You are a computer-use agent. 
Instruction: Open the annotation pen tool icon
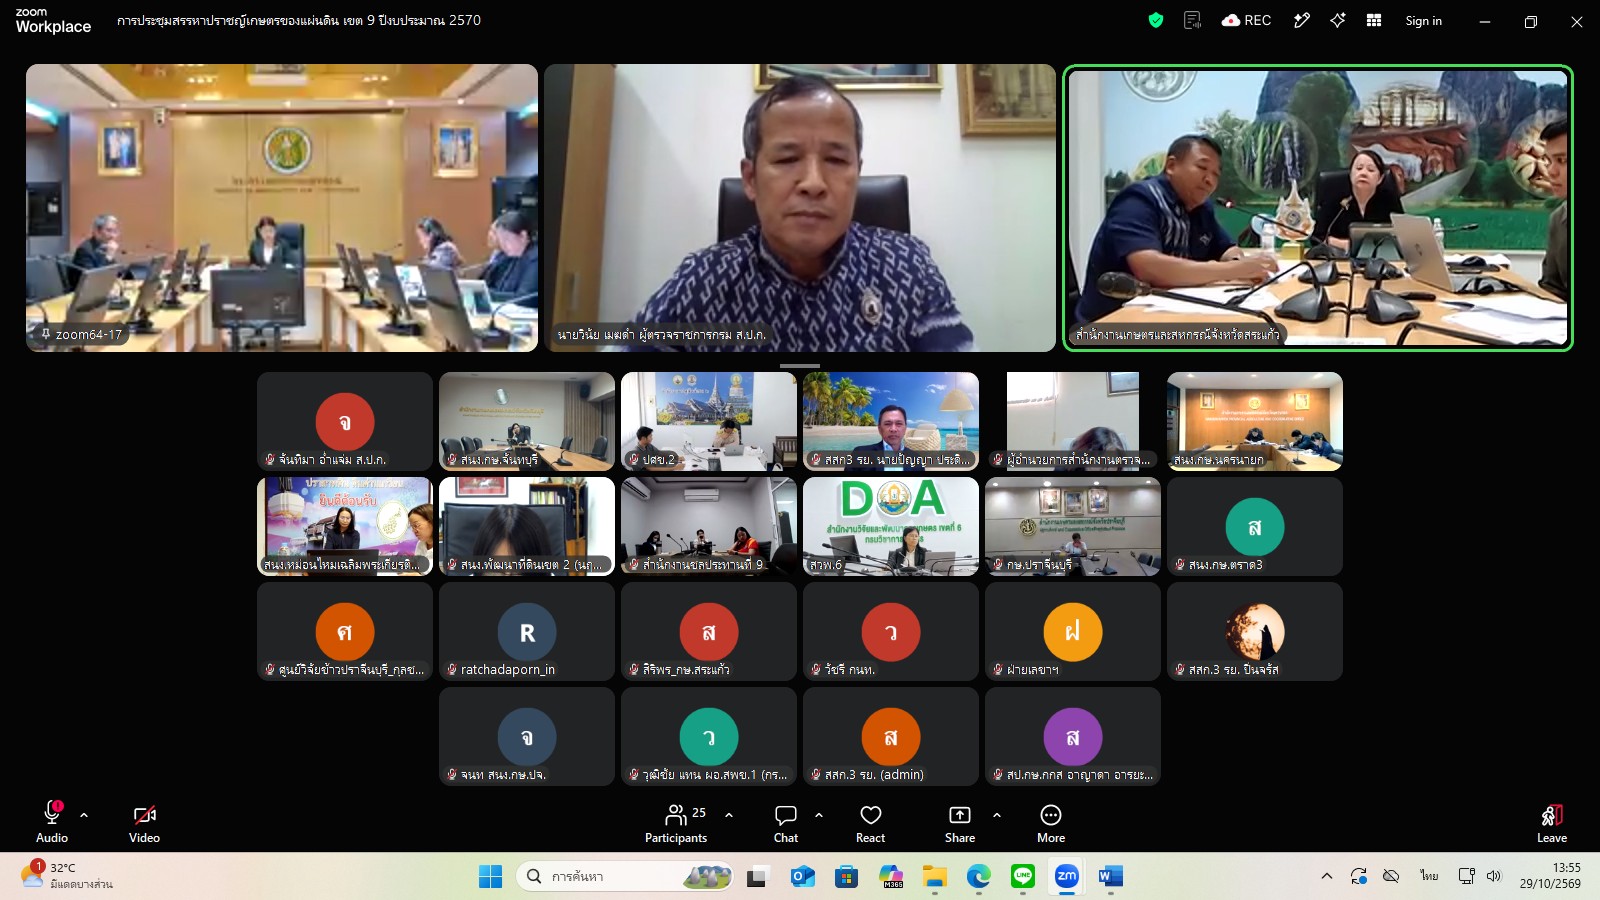[x=1301, y=20]
